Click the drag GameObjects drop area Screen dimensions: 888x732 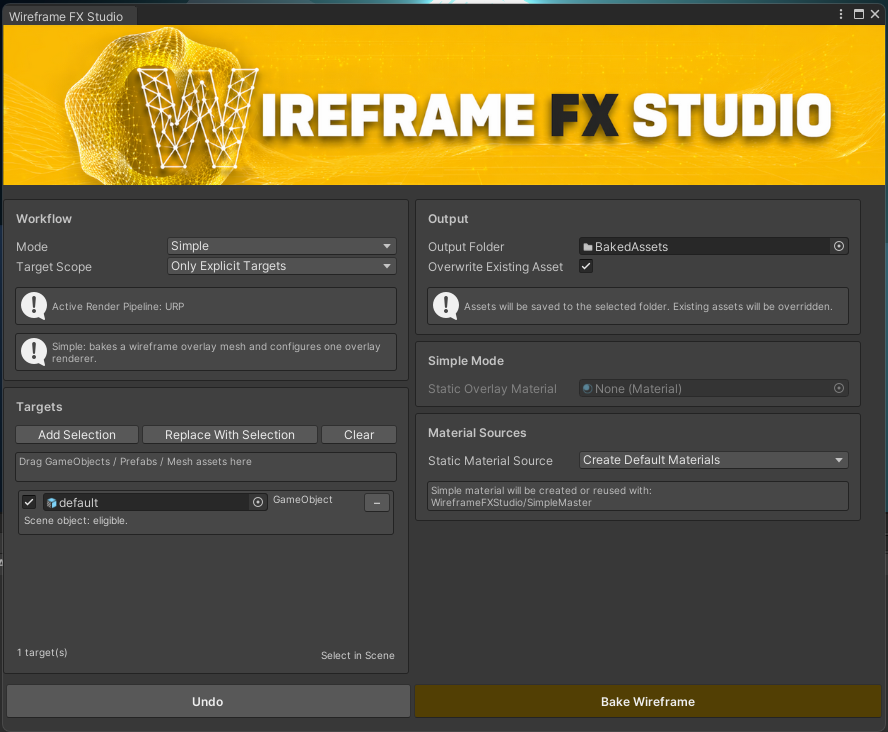click(206, 466)
